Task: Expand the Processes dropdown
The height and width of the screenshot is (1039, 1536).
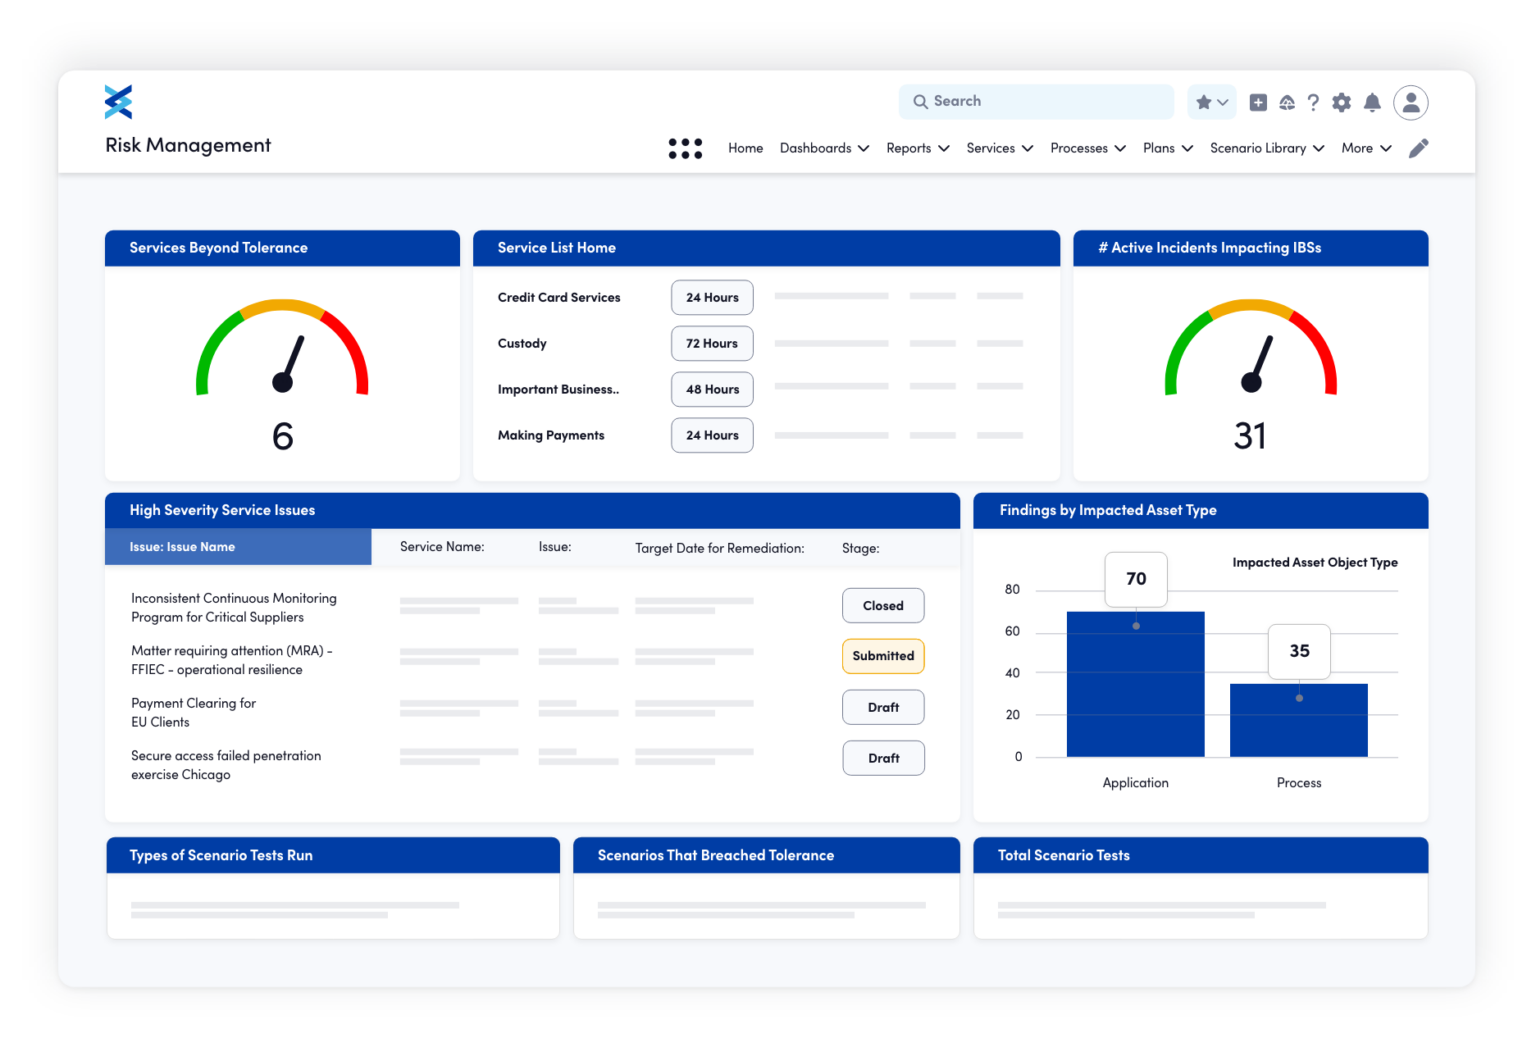Action: tap(1086, 147)
